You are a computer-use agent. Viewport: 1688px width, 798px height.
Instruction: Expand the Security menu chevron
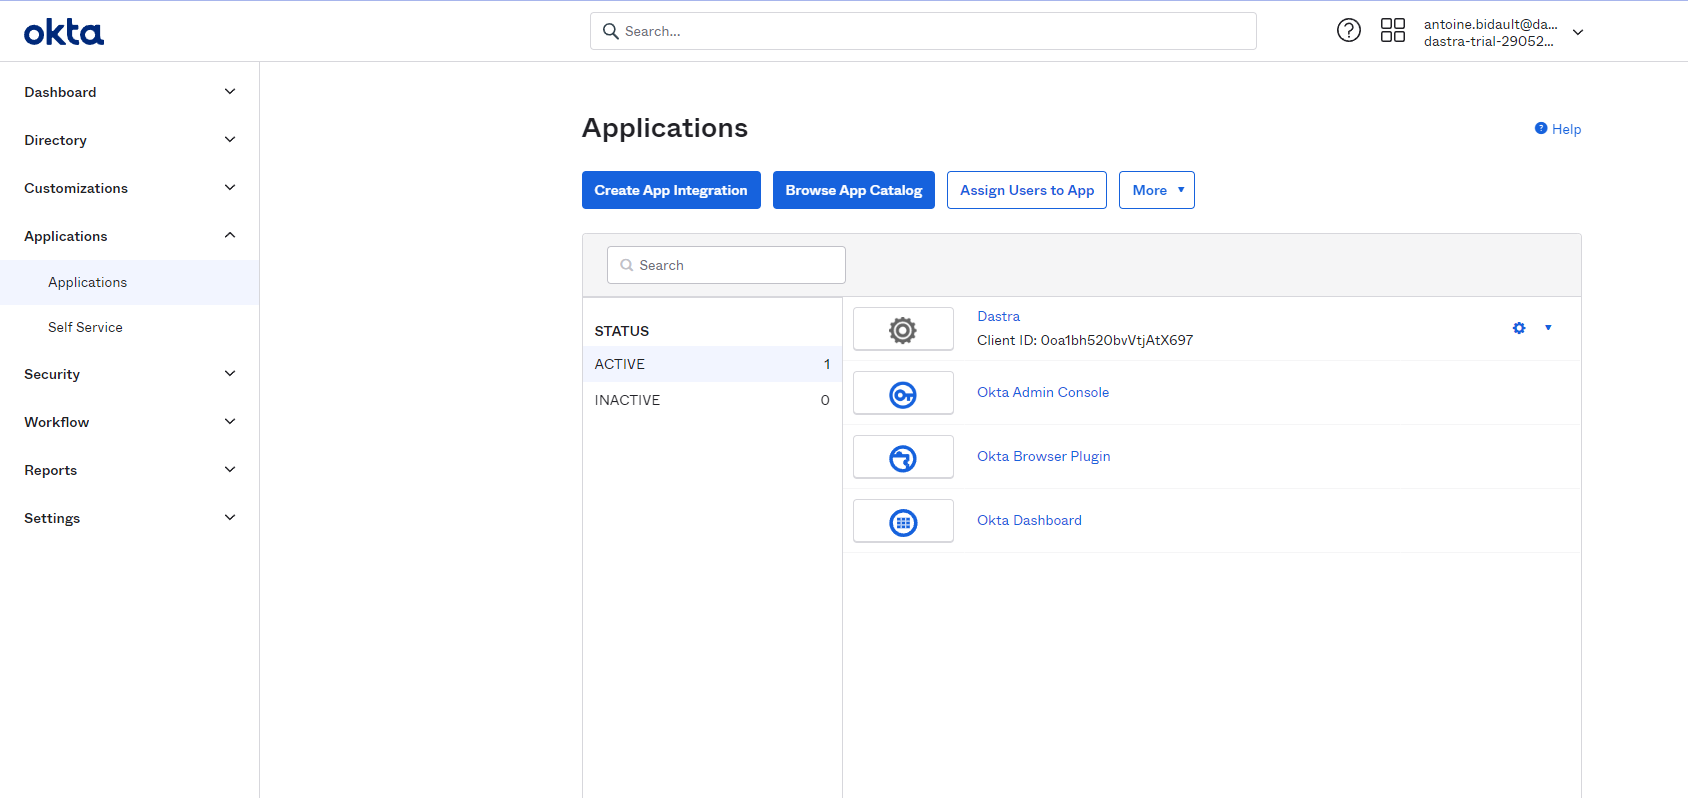click(230, 374)
